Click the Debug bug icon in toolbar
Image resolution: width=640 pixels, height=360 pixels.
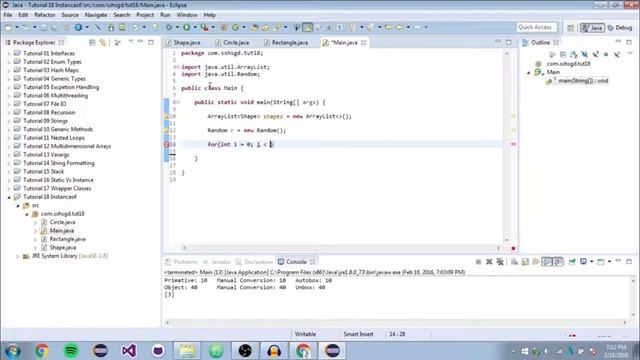[x=169, y=27]
